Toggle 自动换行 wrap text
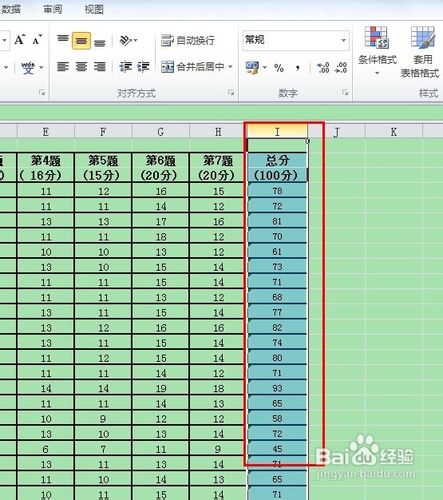Screen dimensions: 443x500 pos(188,40)
